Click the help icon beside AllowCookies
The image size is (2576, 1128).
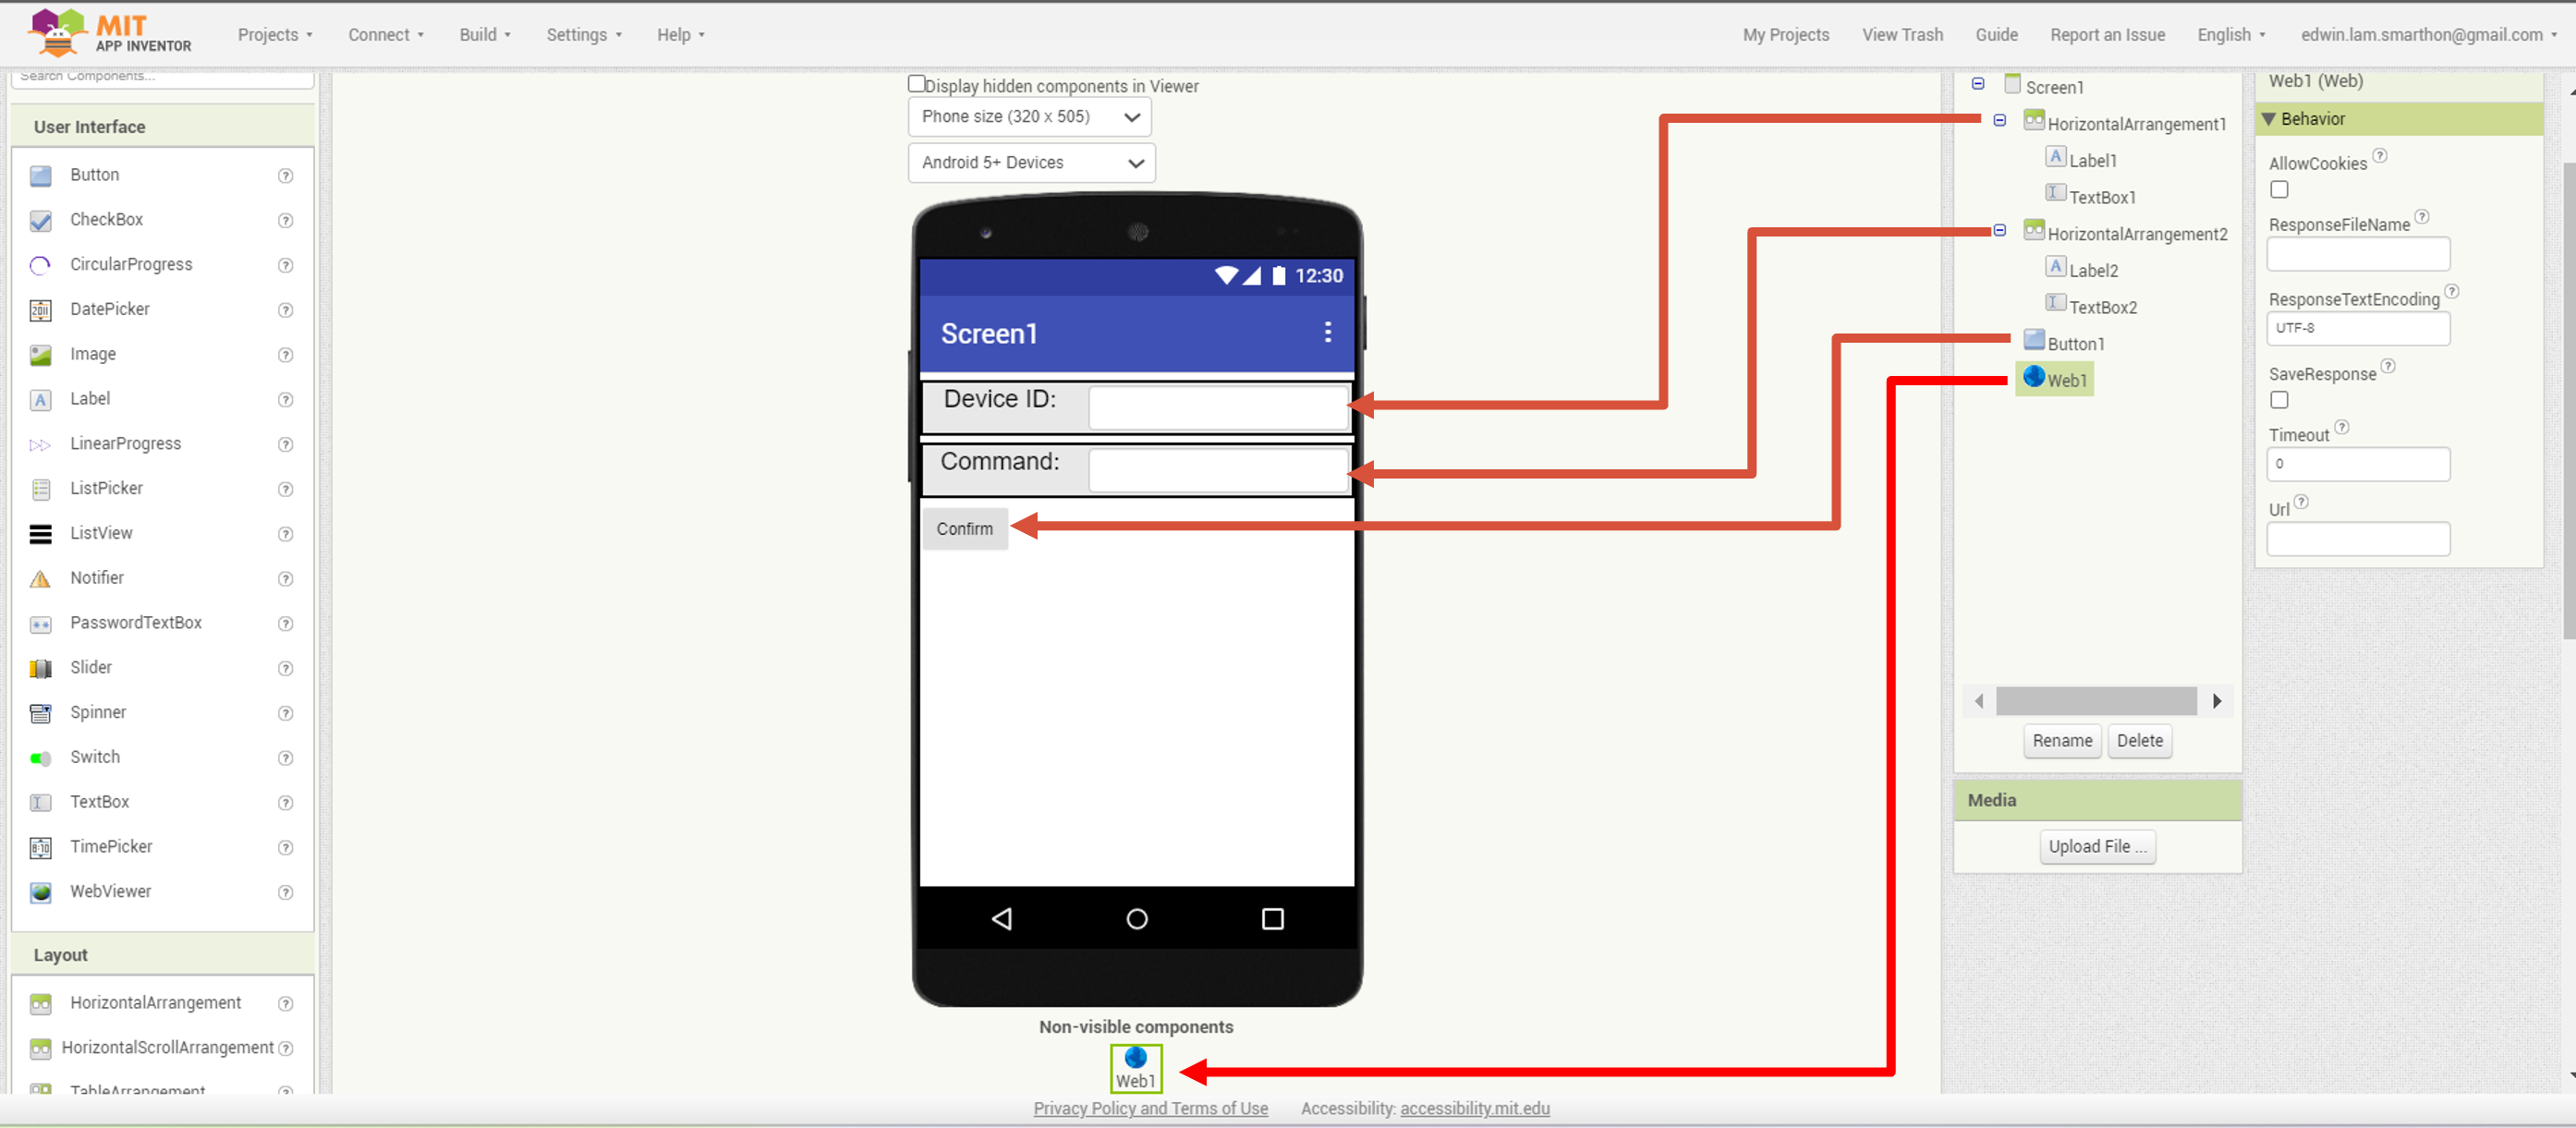point(2380,155)
